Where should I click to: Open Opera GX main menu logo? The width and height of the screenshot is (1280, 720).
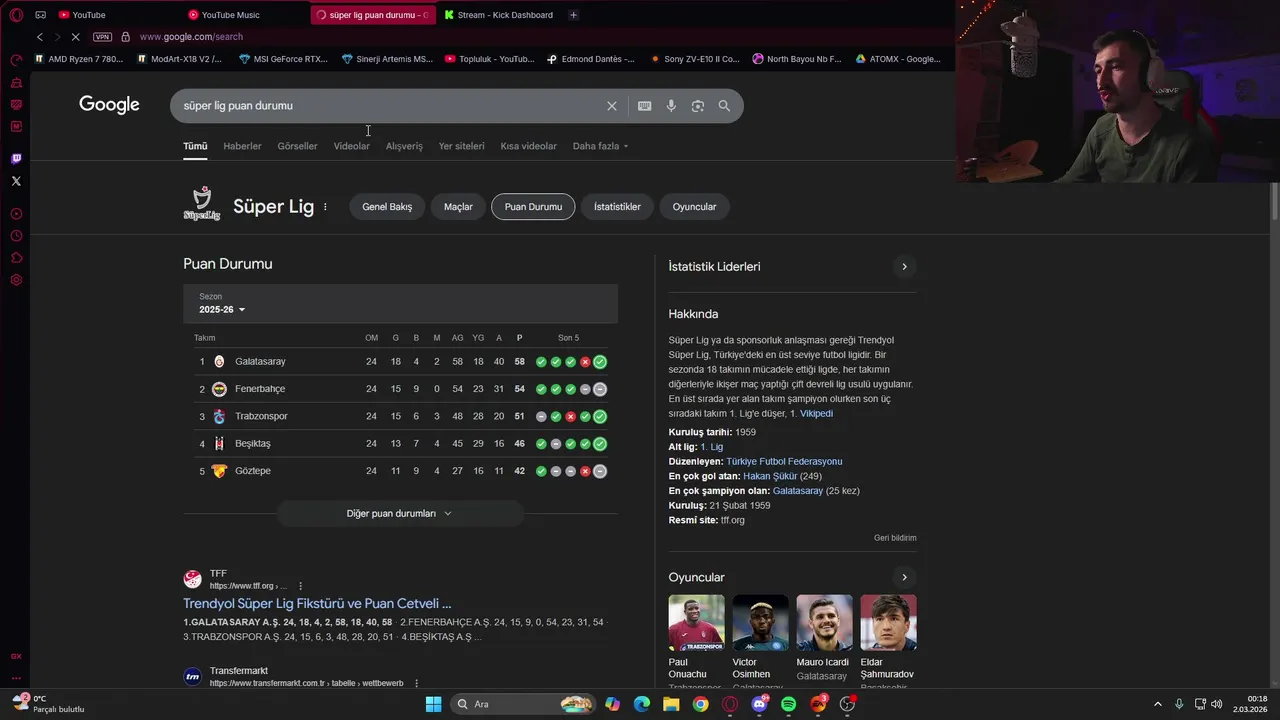pos(16,15)
